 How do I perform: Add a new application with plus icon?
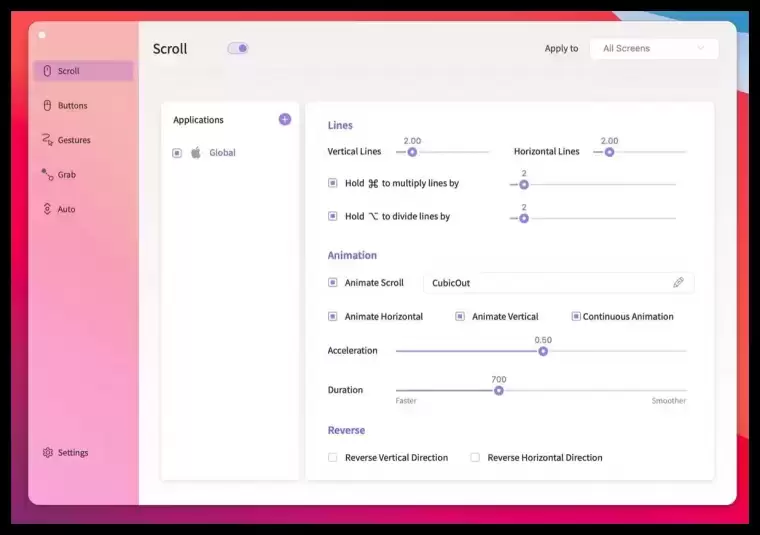coord(285,119)
